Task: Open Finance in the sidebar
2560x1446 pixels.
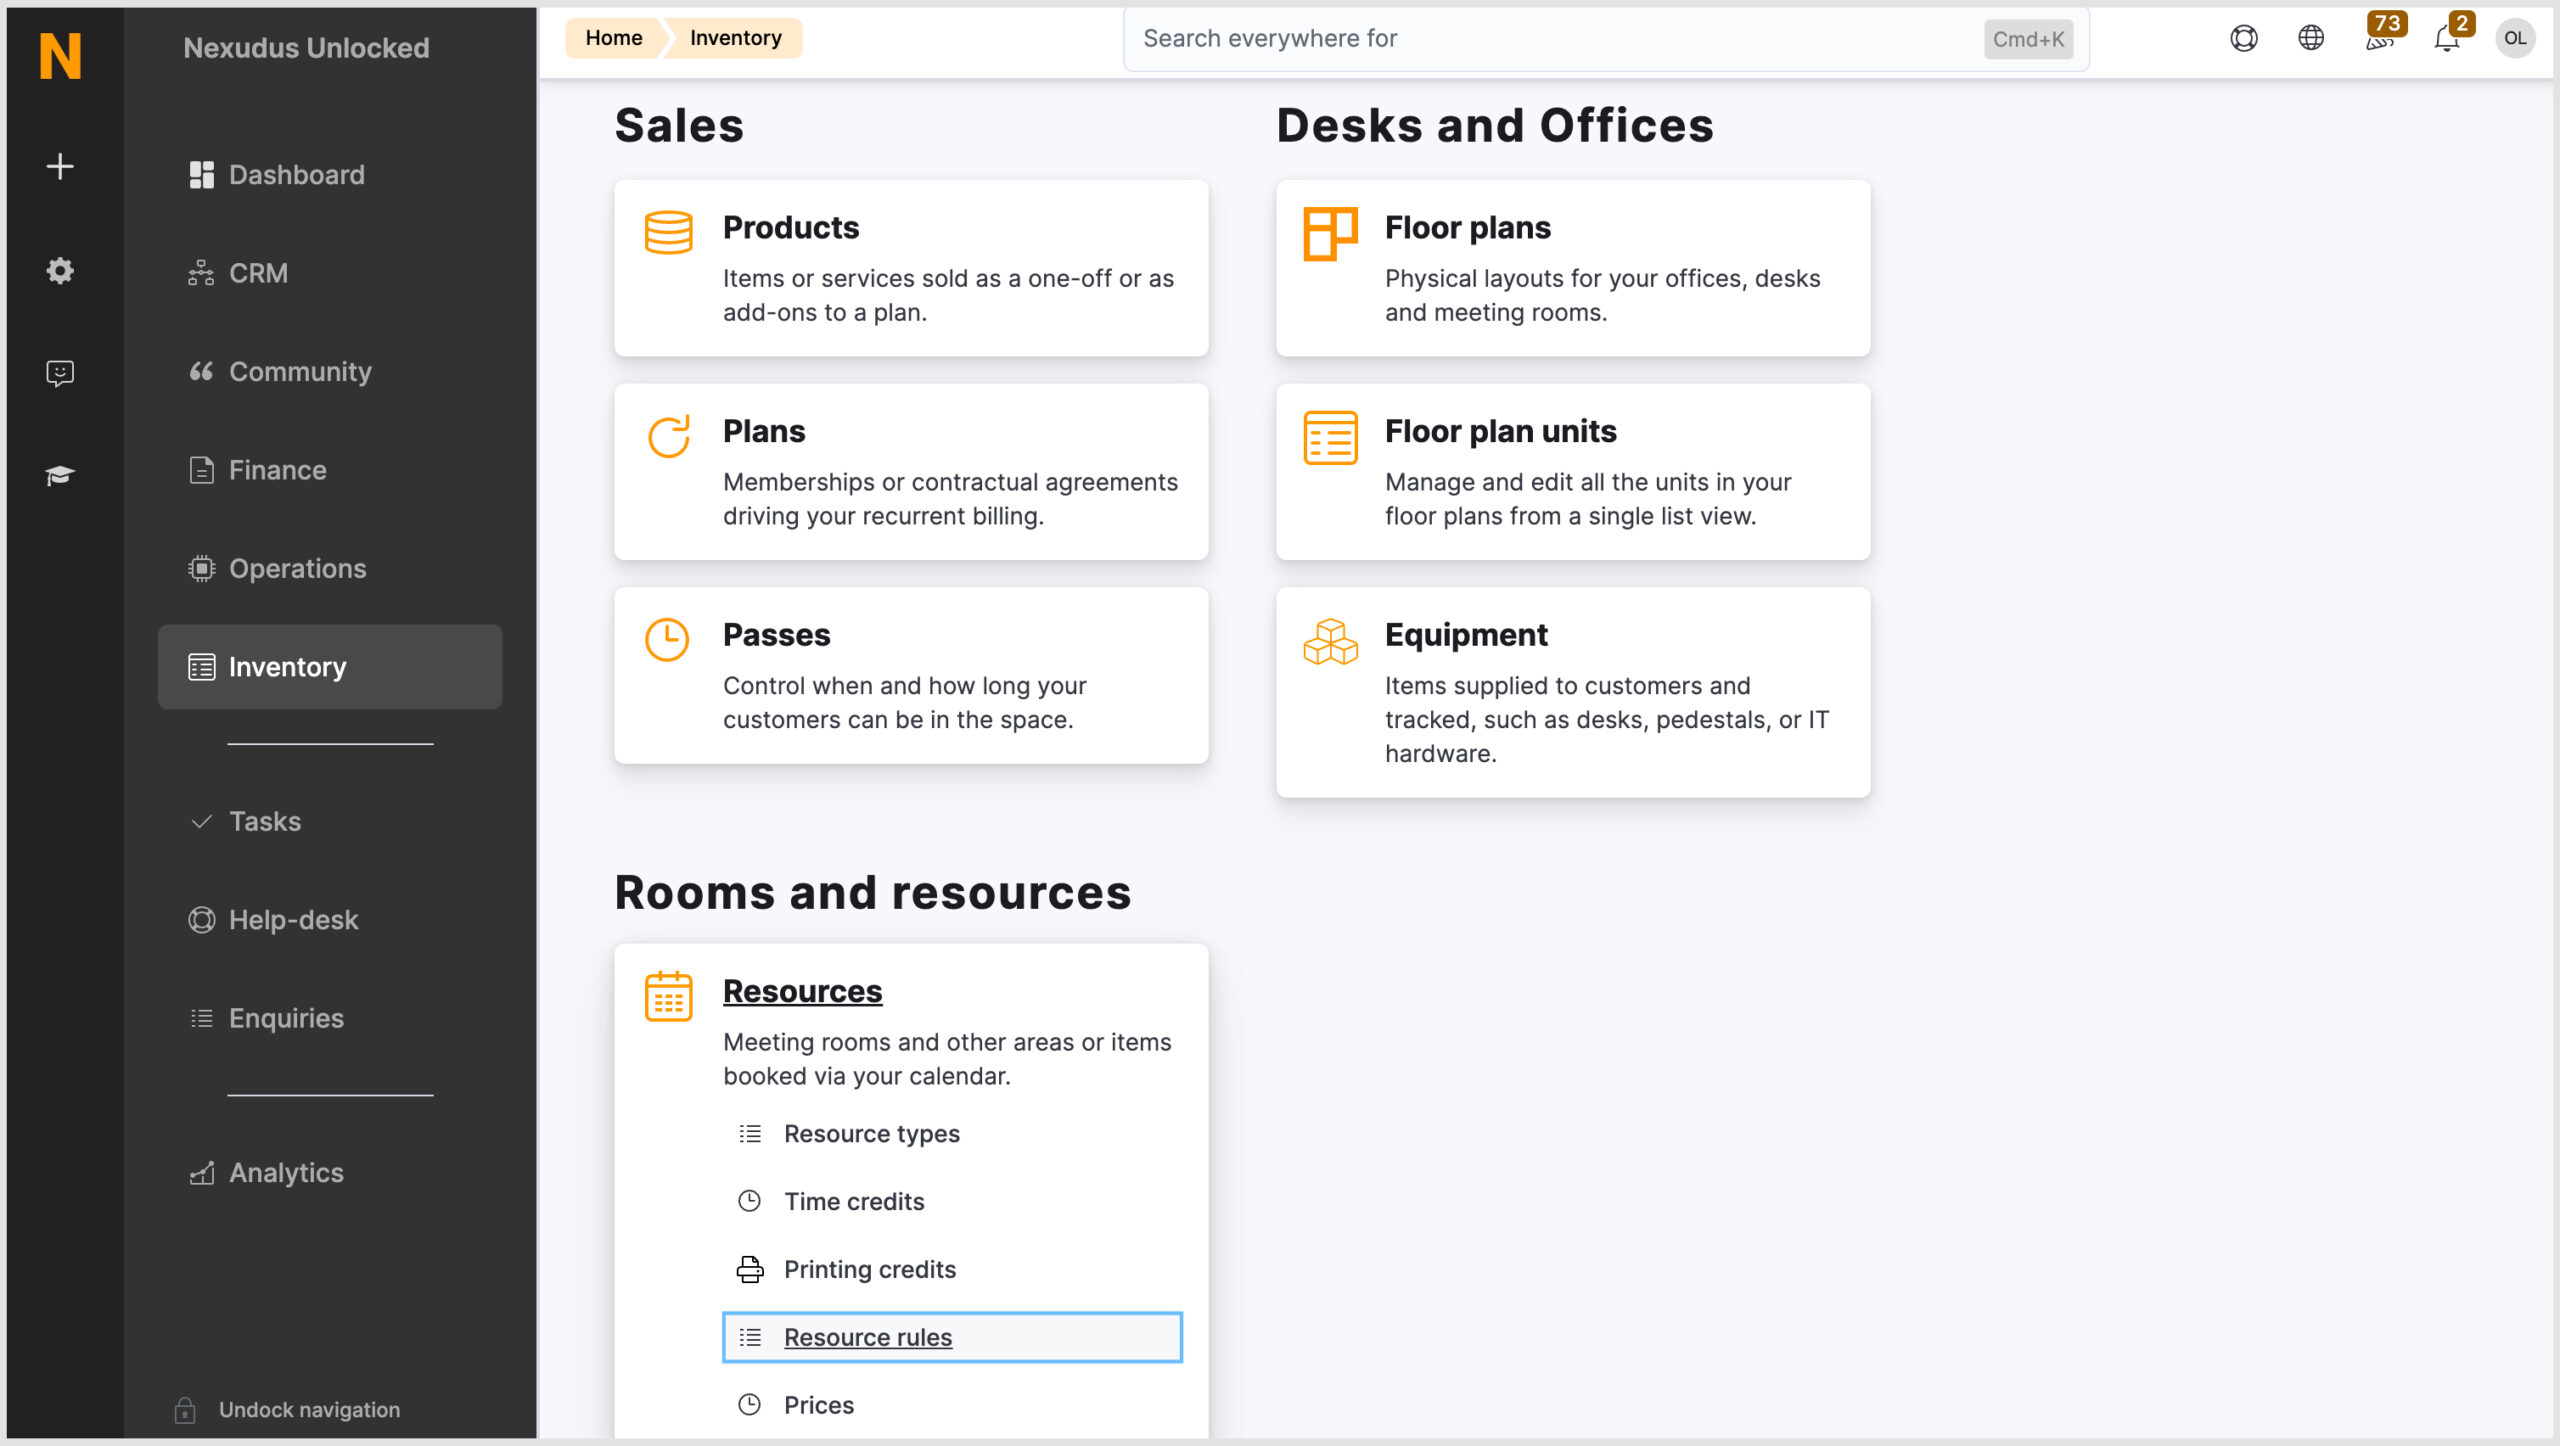Action: (330, 470)
